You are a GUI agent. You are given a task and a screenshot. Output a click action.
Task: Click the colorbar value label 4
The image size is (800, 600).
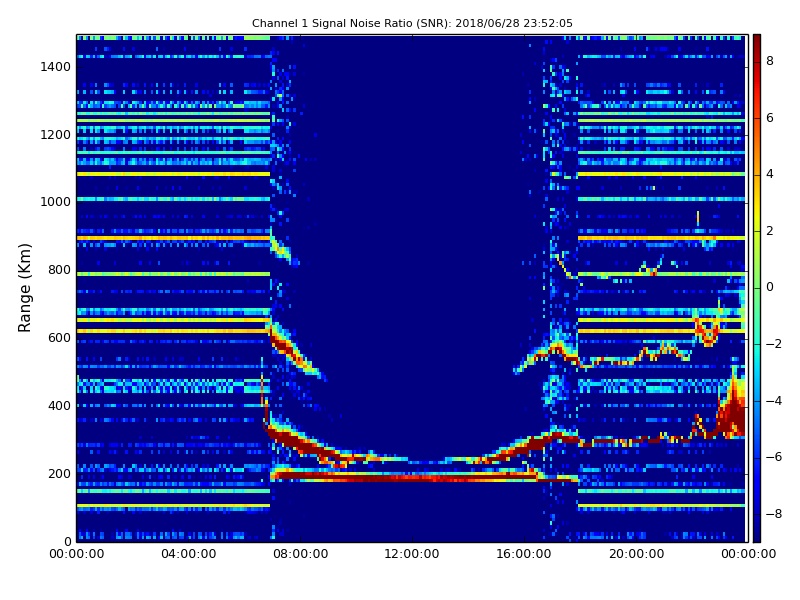point(769,174)
